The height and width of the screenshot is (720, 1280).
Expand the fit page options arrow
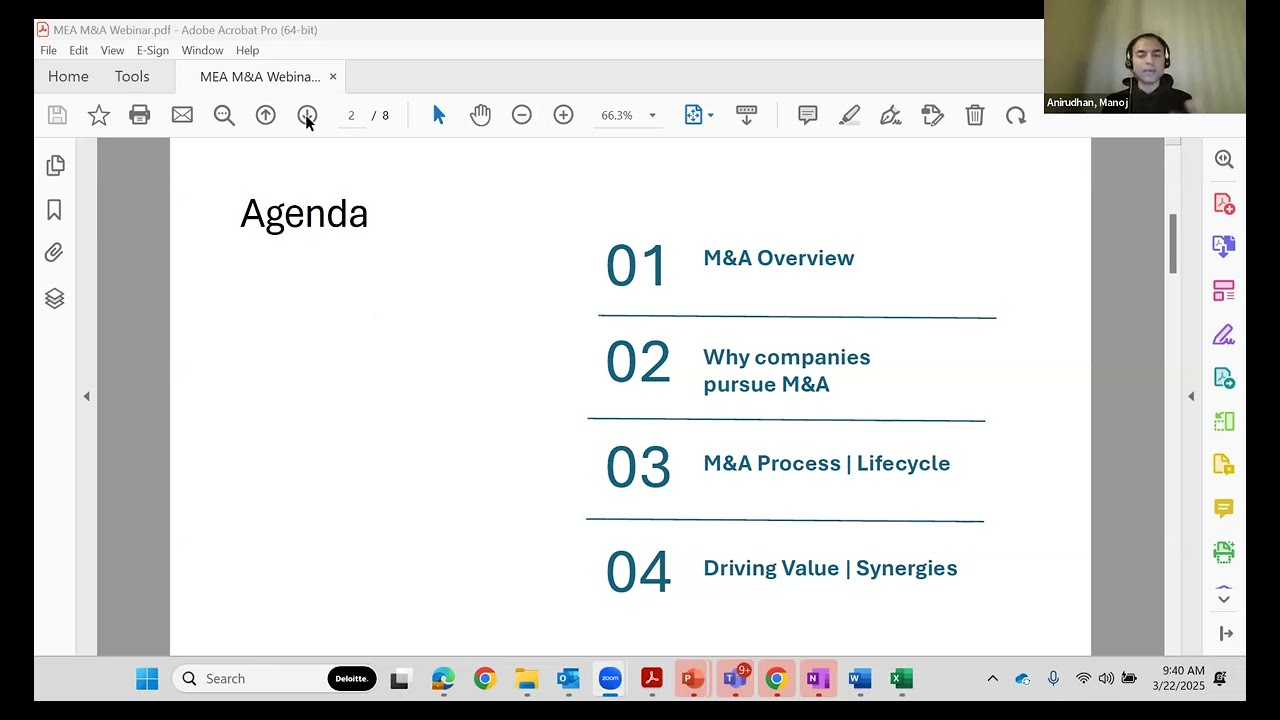[x=710, y=115]
